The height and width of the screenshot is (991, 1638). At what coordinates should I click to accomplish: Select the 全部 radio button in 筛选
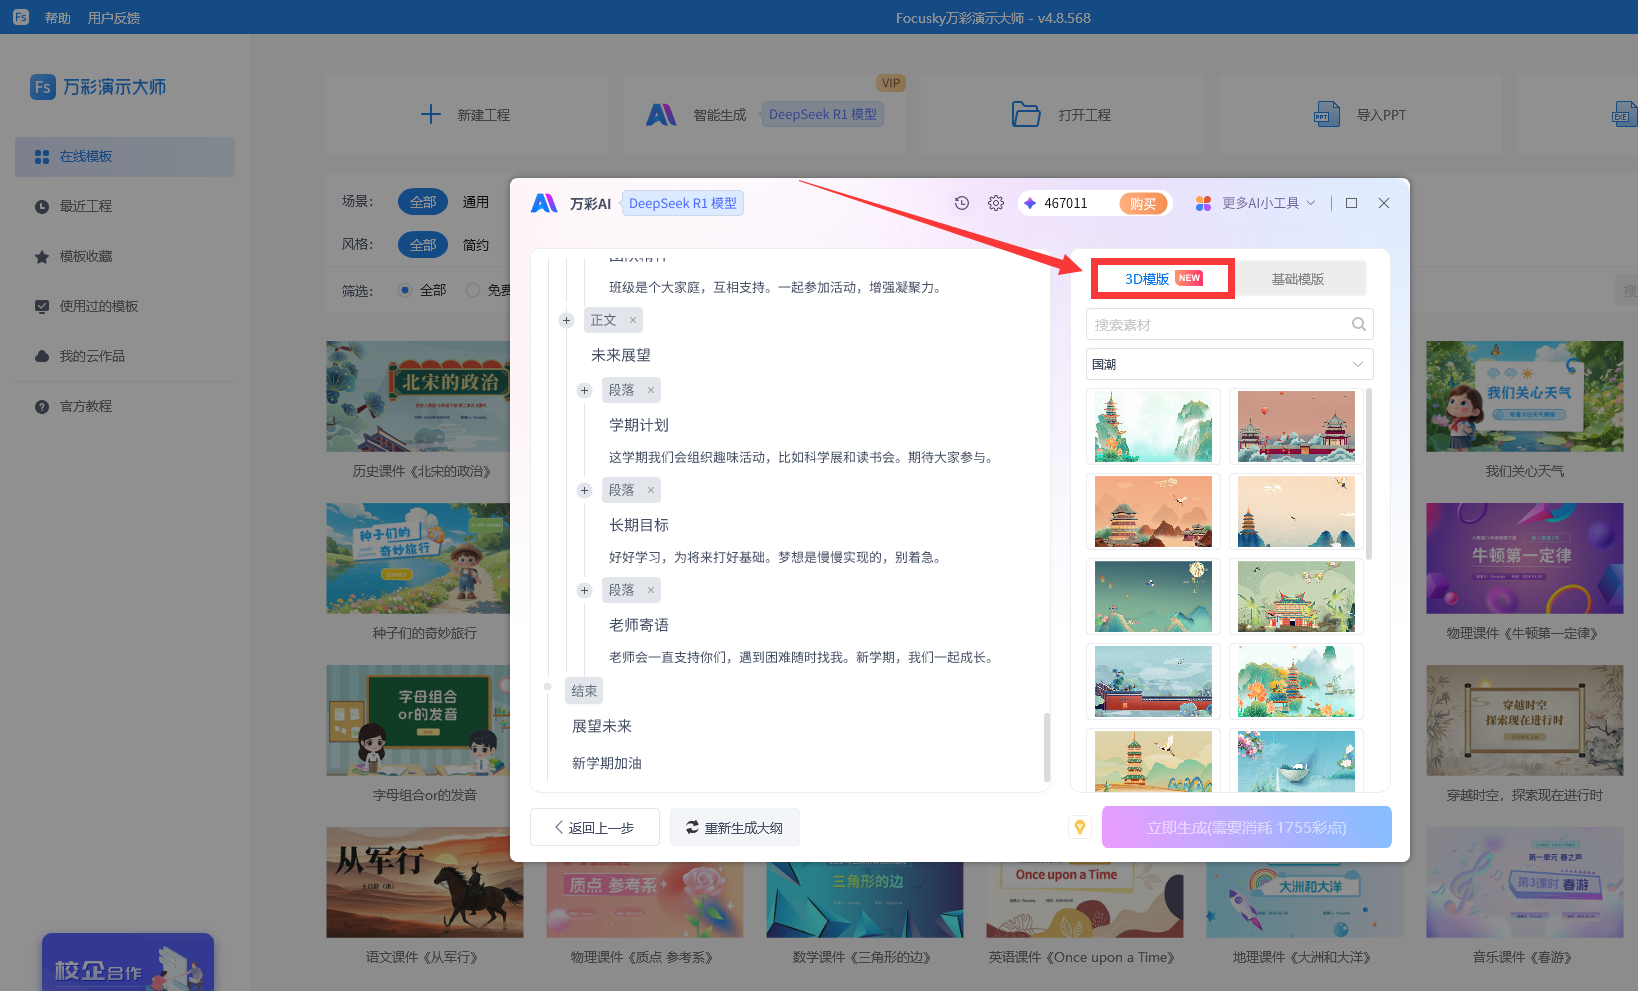tap(405, 290)
